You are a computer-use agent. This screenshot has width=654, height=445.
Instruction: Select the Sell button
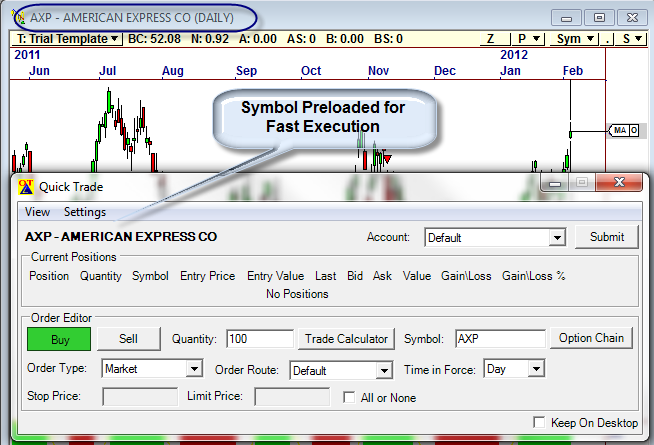128,339
